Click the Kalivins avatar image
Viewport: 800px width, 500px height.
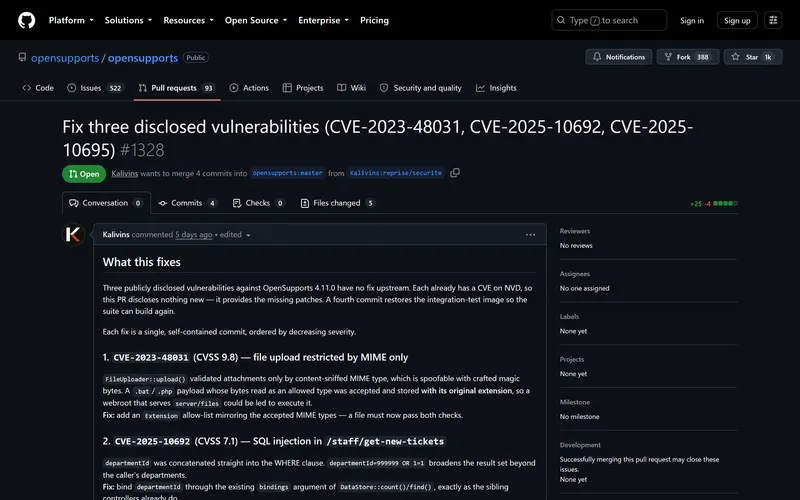(73, 234)
